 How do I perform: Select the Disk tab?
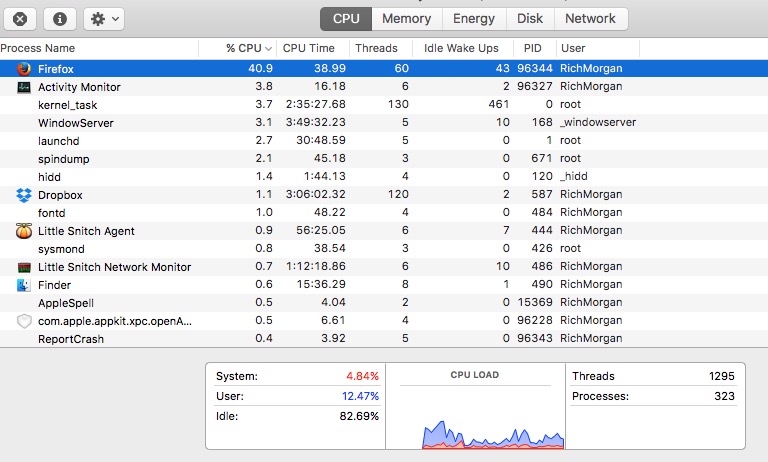pos(530,19)
